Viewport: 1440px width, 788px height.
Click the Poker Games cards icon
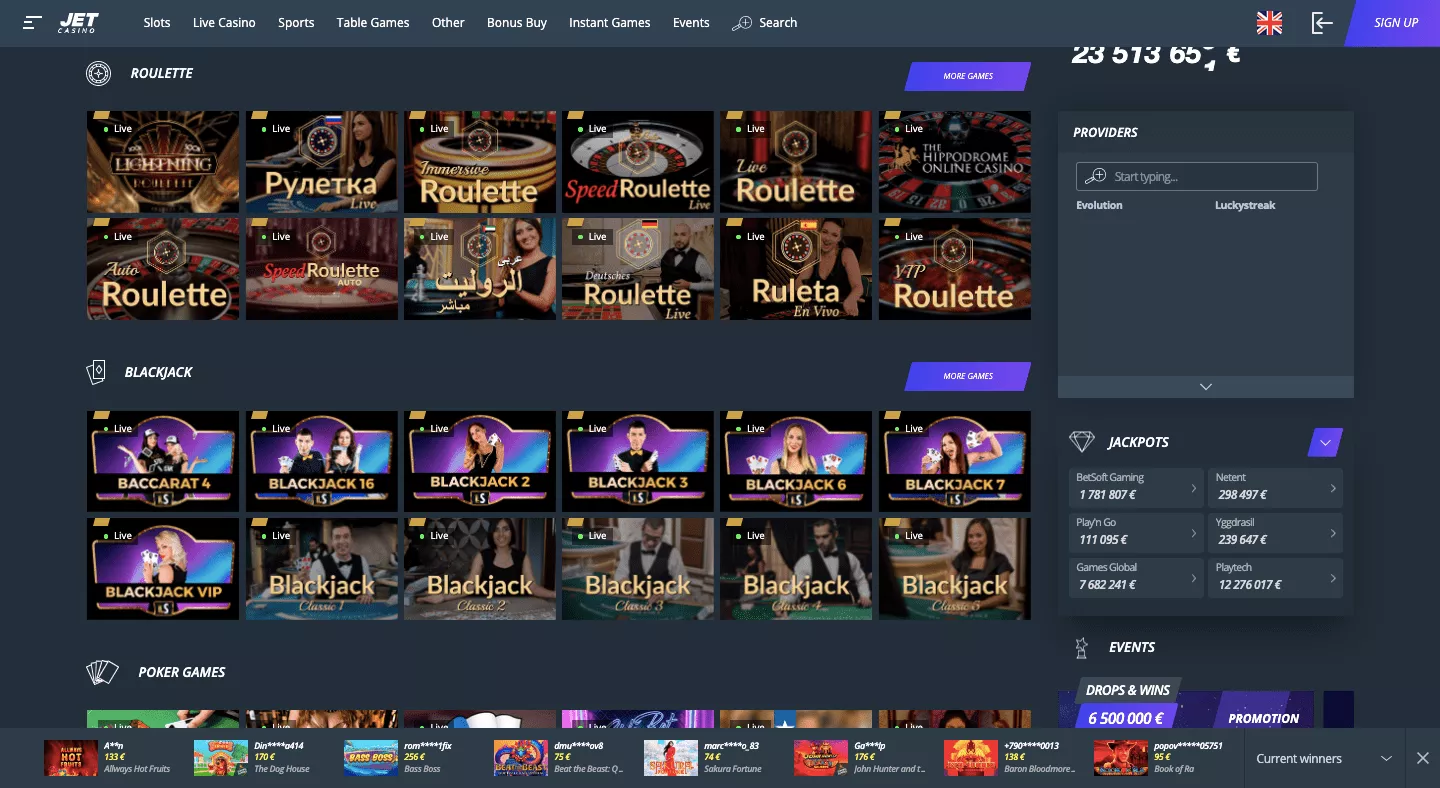pyautogui.click(x=102, y=672)
